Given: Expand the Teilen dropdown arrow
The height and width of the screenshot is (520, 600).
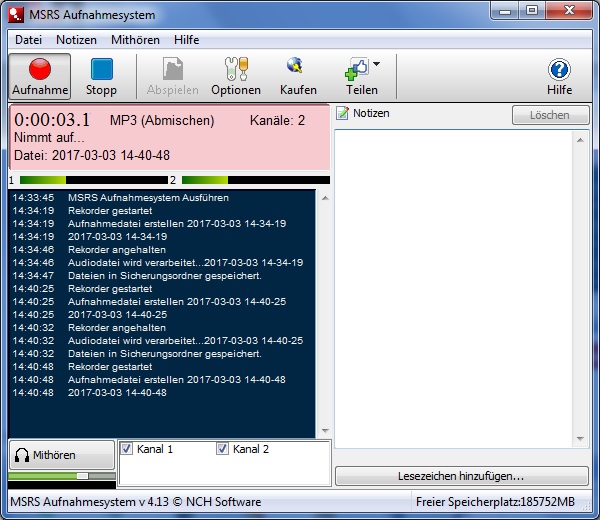Looking at the screenshot, I should (x=377, y=64).
